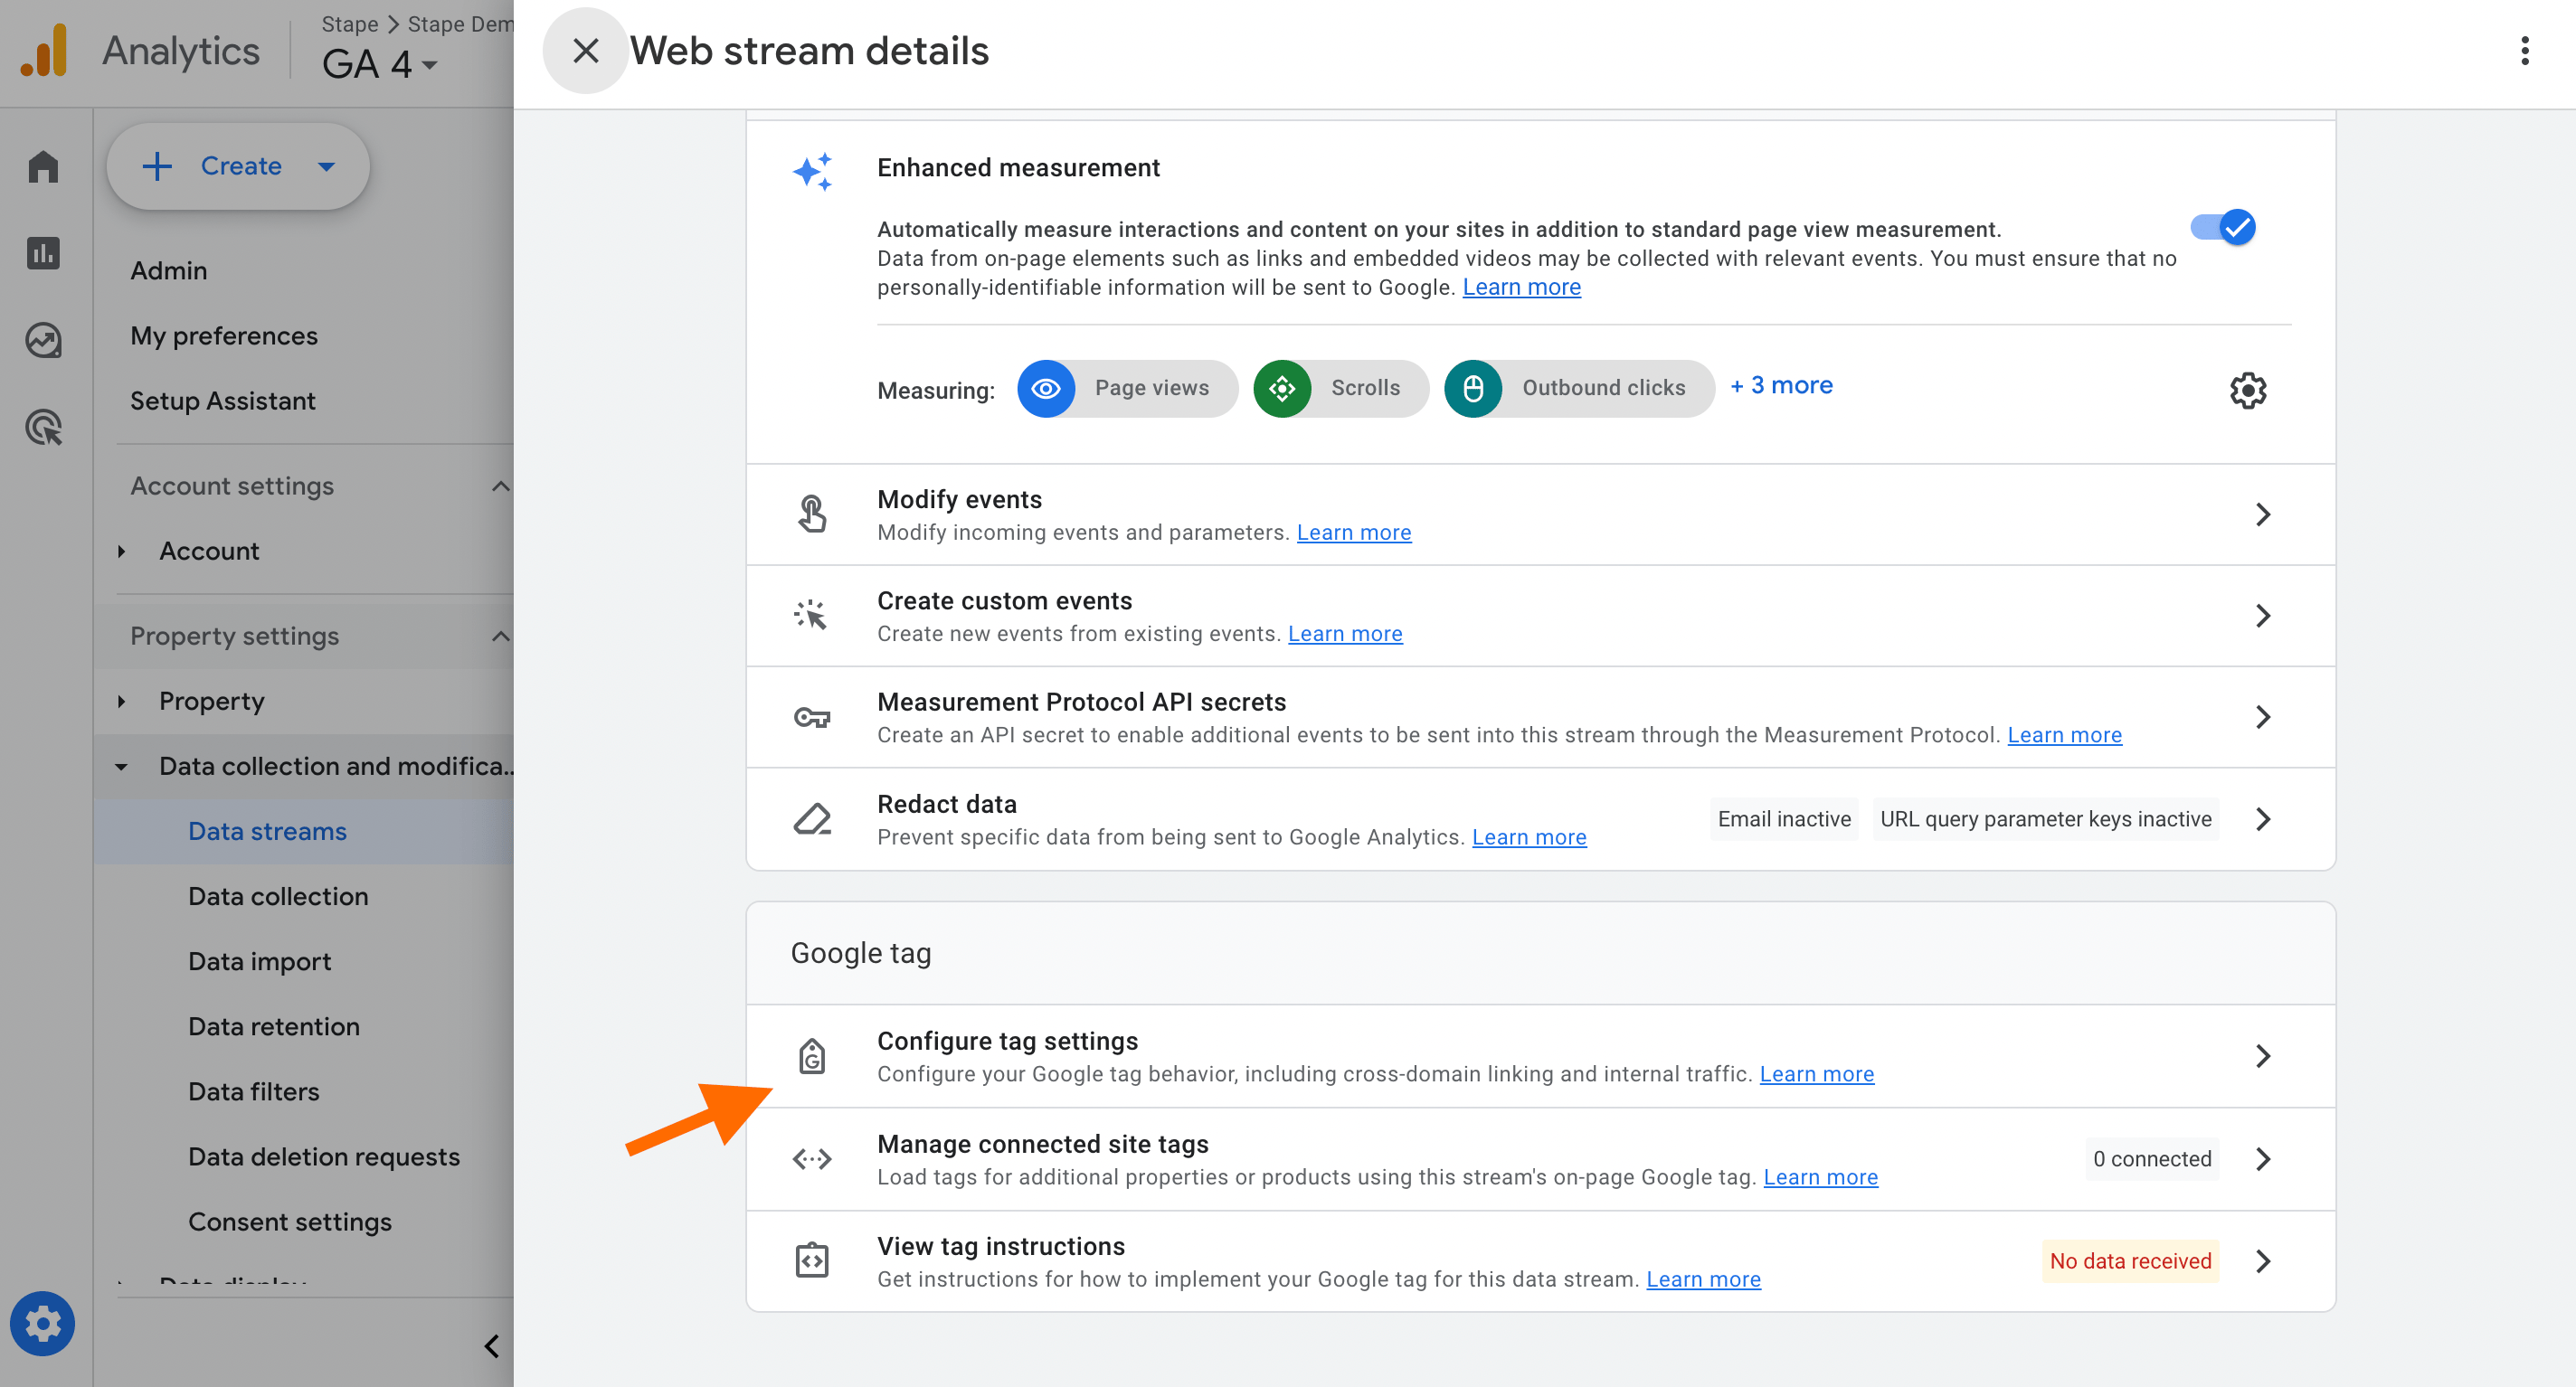The height and width of the screenshot is (1387, 2576).
Task: Open the three-dot more options menu
Action: click(x=2524, y=51)
